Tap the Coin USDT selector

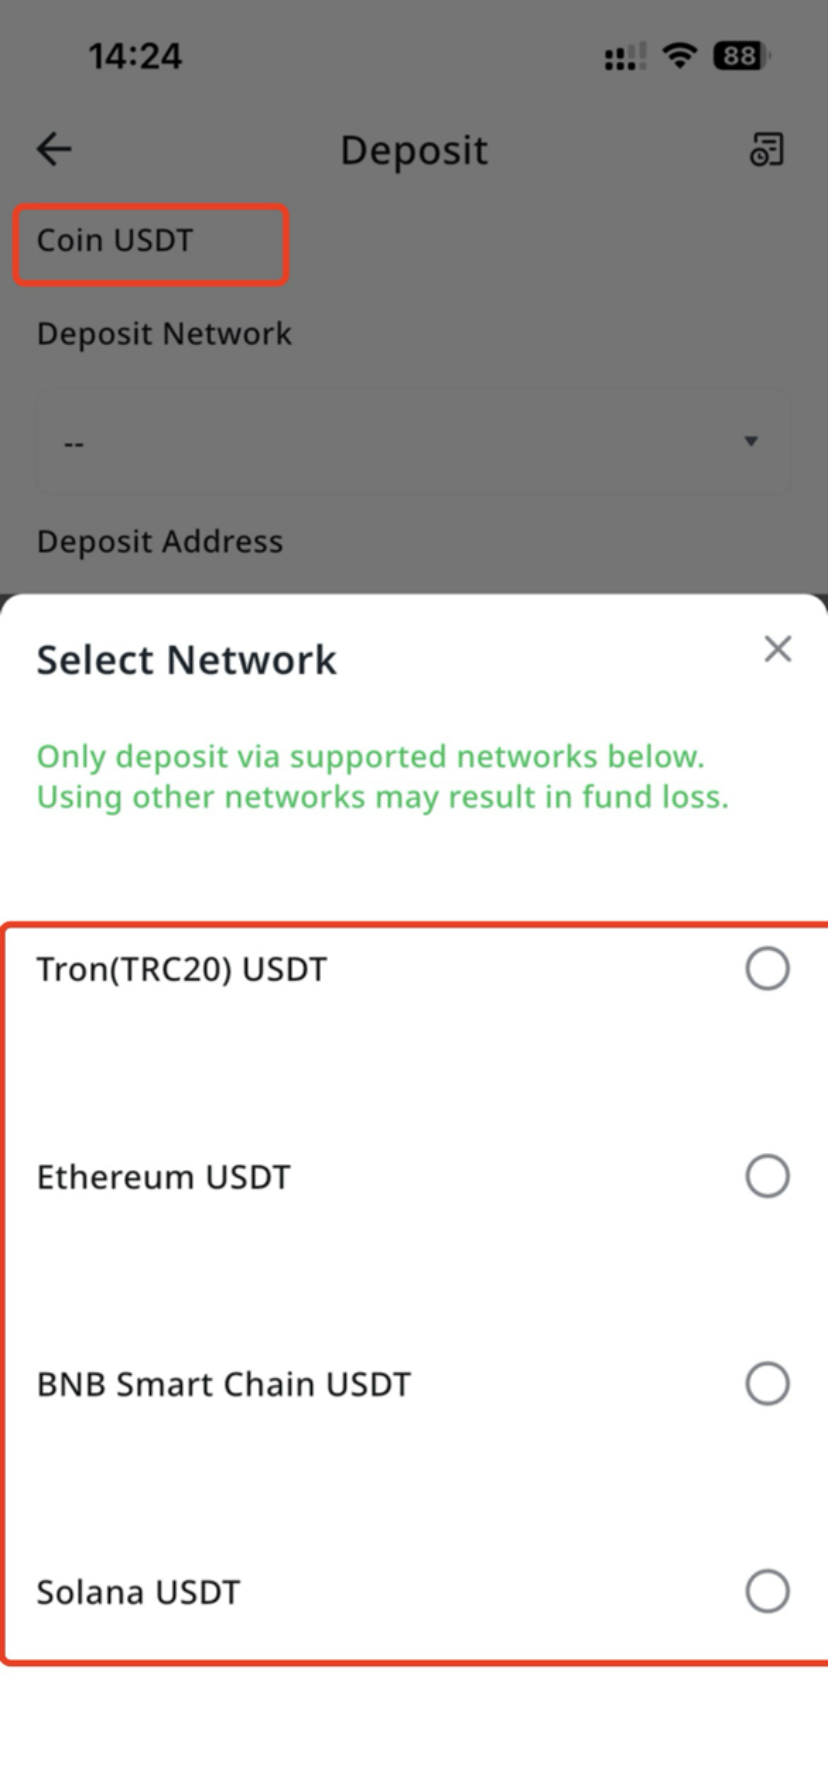(150, 242)
